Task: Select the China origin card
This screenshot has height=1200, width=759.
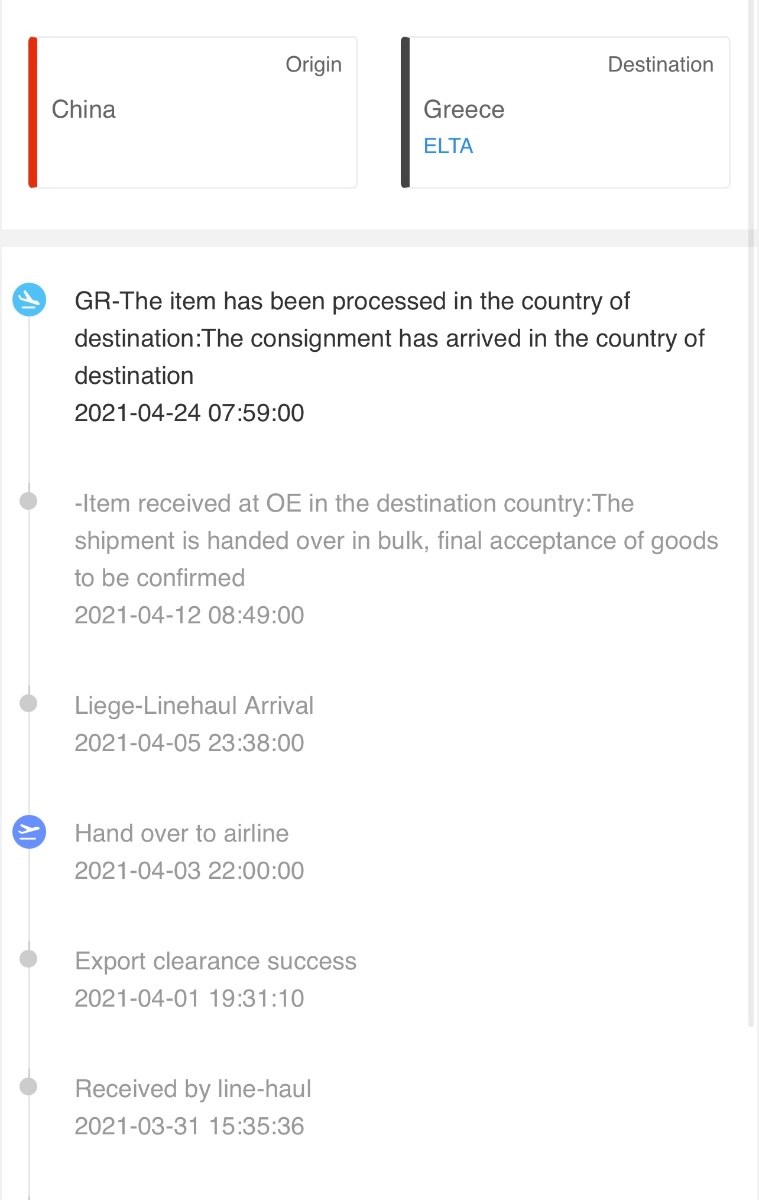Action: pyautogui.click(x=193, y=112)
